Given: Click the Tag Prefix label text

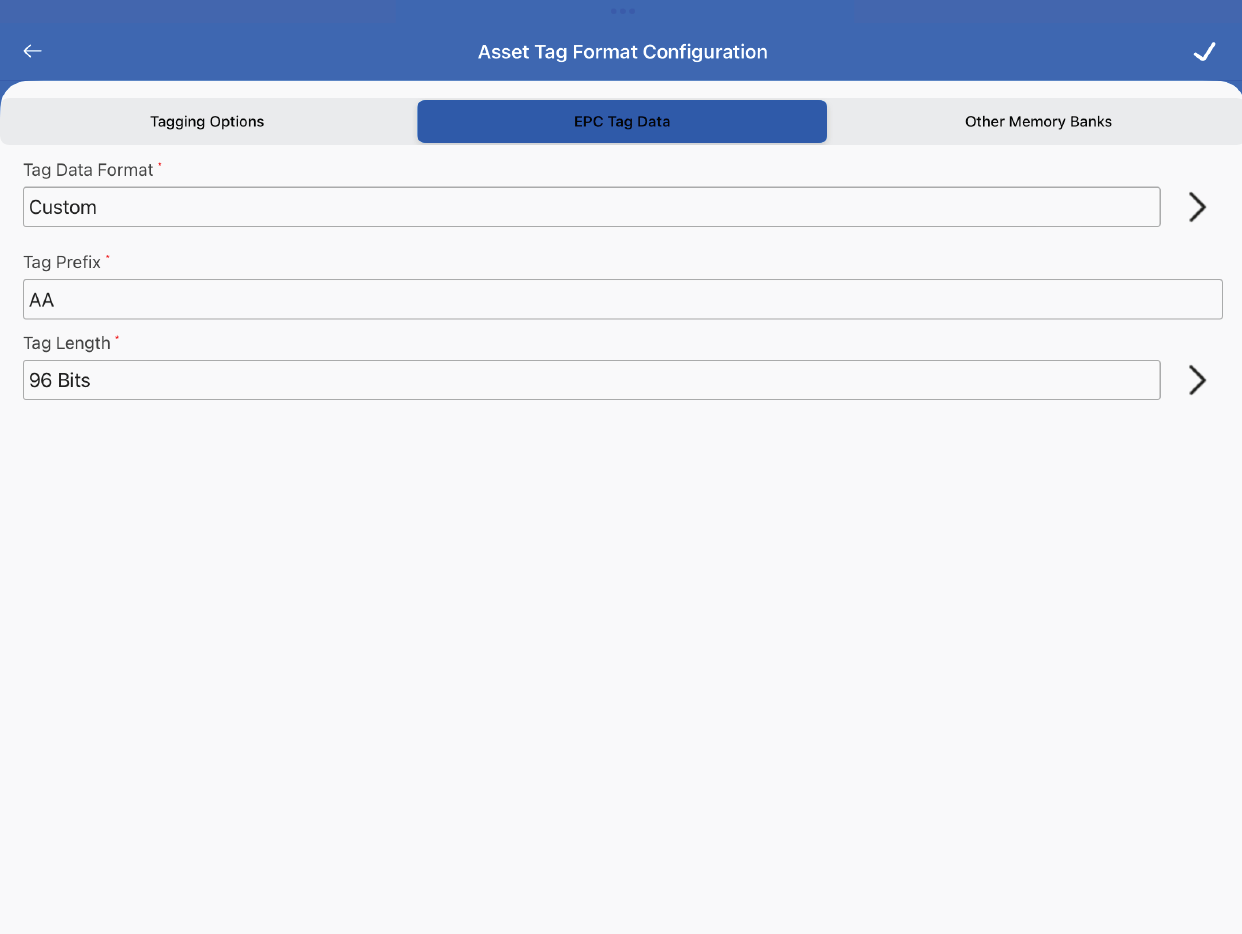Looking at the screenshot, I should click(x=62, y=262).
